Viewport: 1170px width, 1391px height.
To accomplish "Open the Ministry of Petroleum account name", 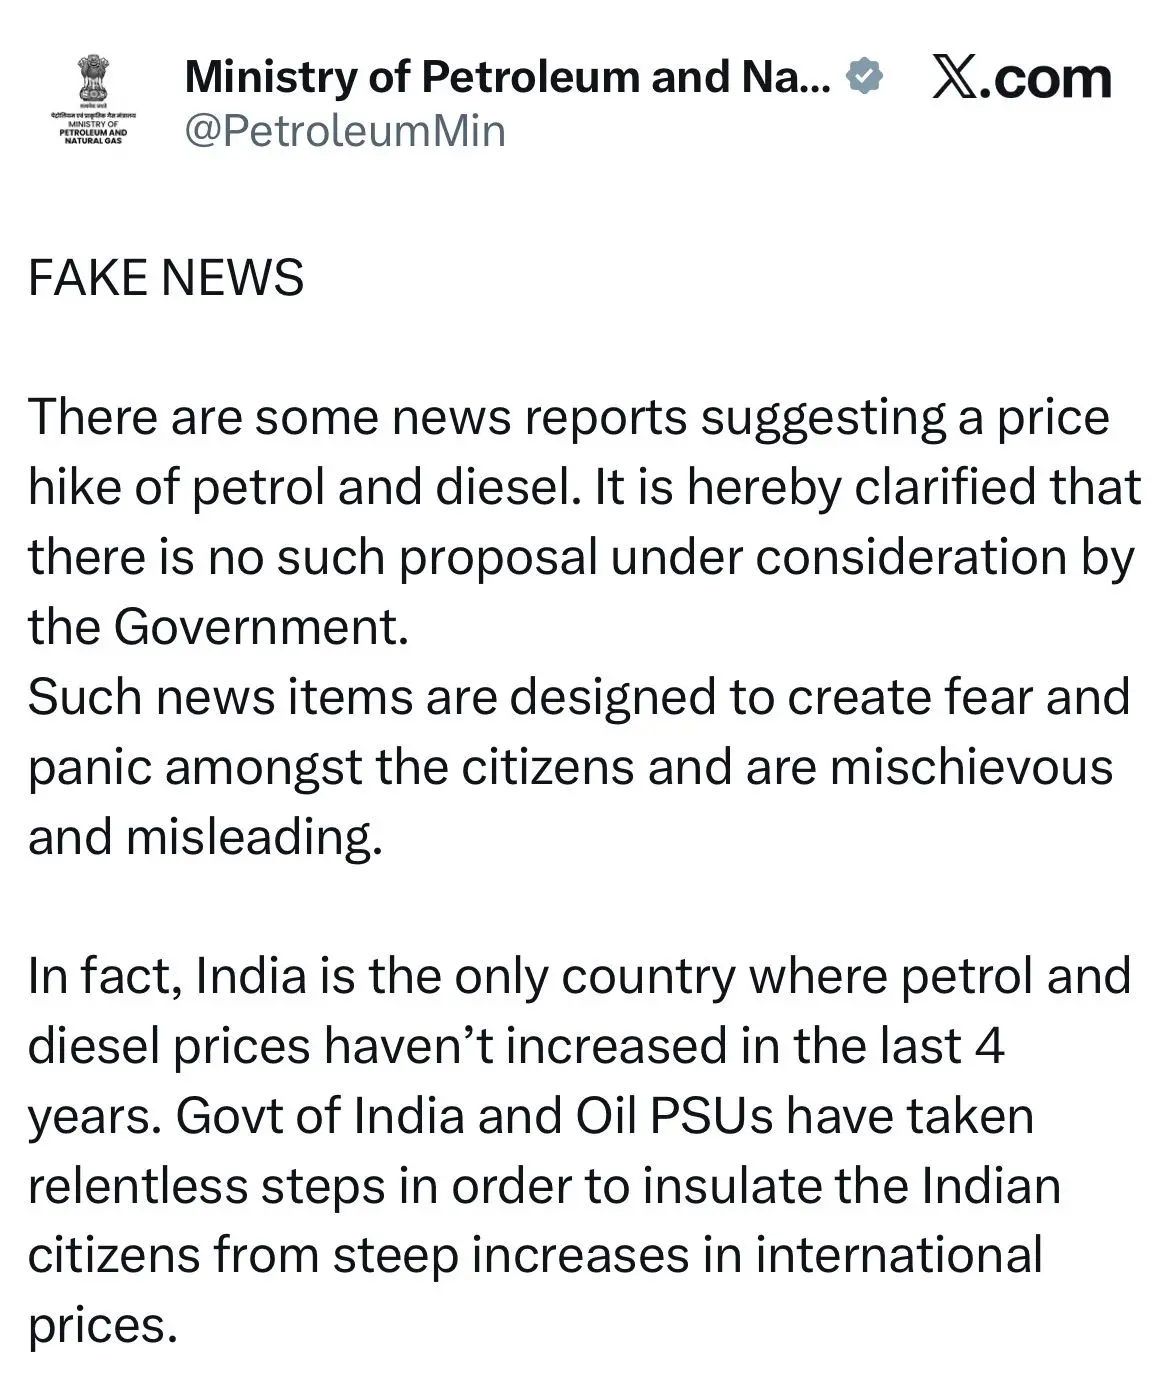I will tap(508, 77).
